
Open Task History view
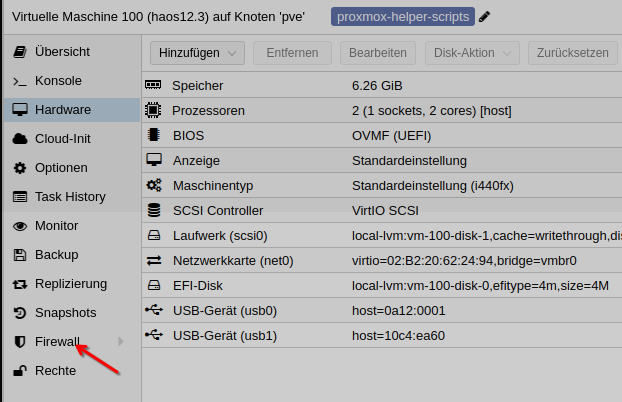pyautogui.click(x=70, y=197)
